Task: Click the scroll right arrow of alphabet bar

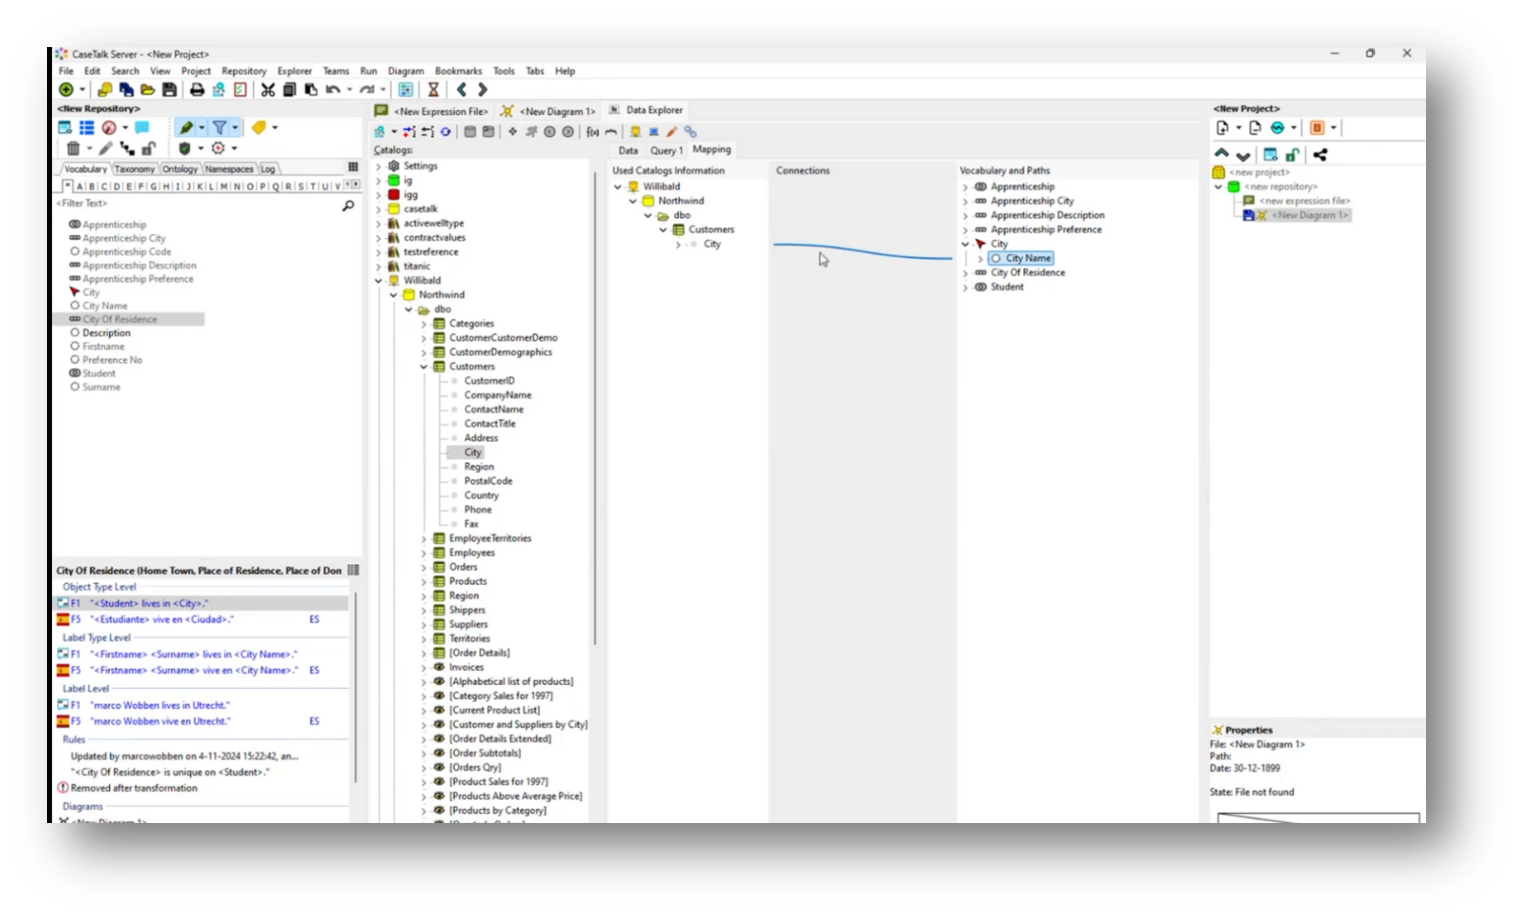Action: [357, 186]
